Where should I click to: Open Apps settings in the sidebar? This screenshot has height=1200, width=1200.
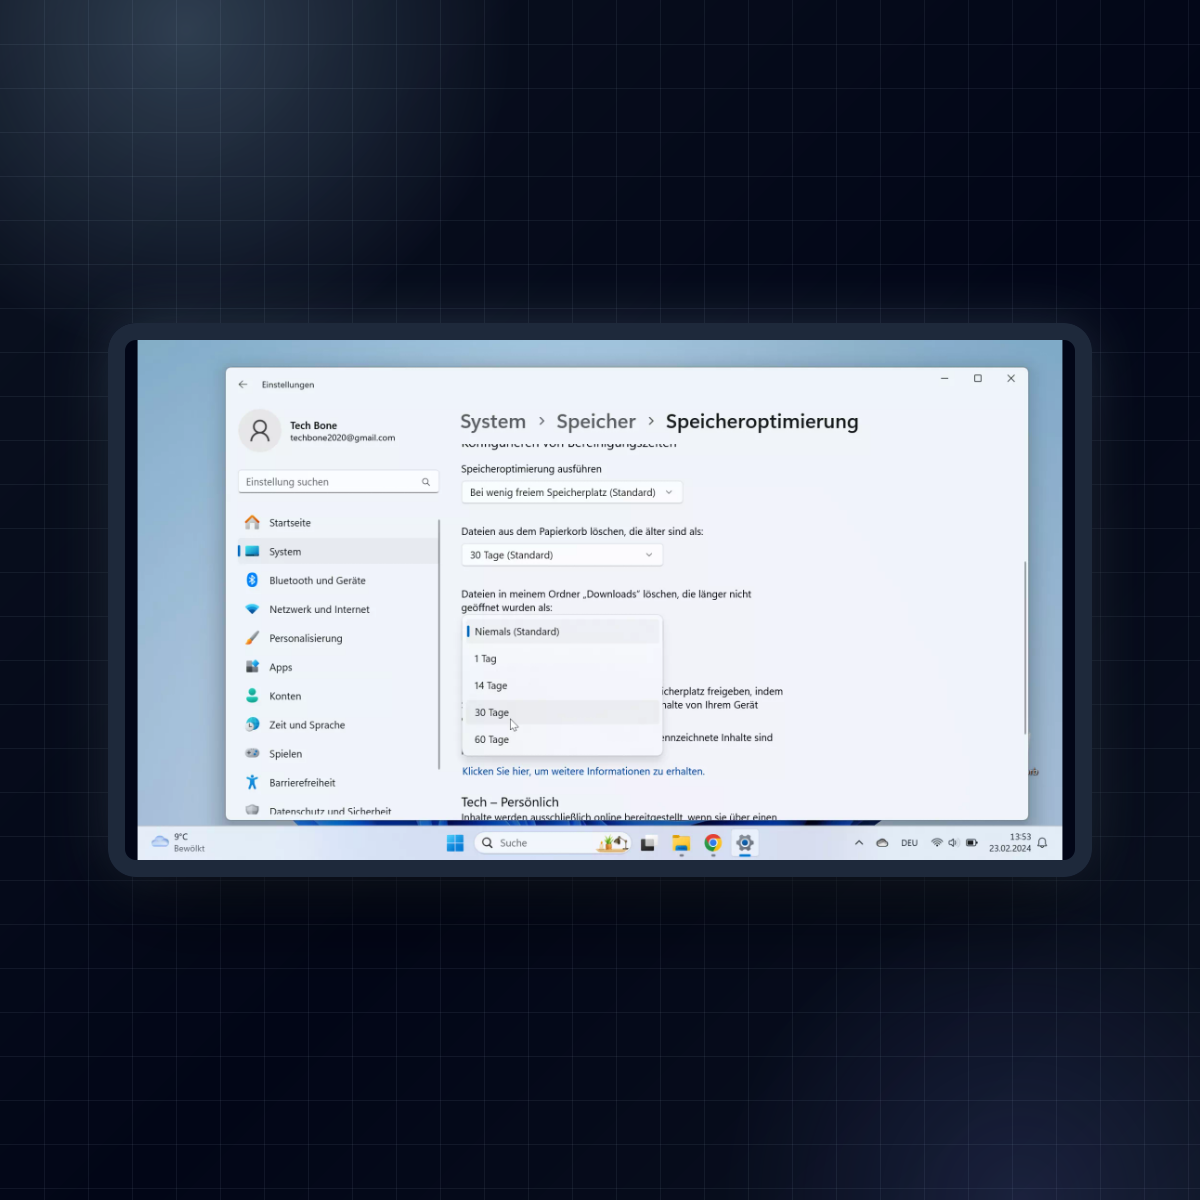pos(338,667)
